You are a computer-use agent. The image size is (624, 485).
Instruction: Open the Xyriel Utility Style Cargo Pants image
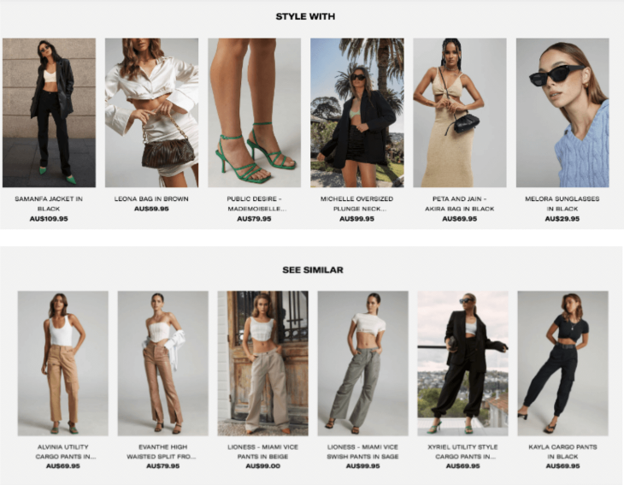coord(463,363)
